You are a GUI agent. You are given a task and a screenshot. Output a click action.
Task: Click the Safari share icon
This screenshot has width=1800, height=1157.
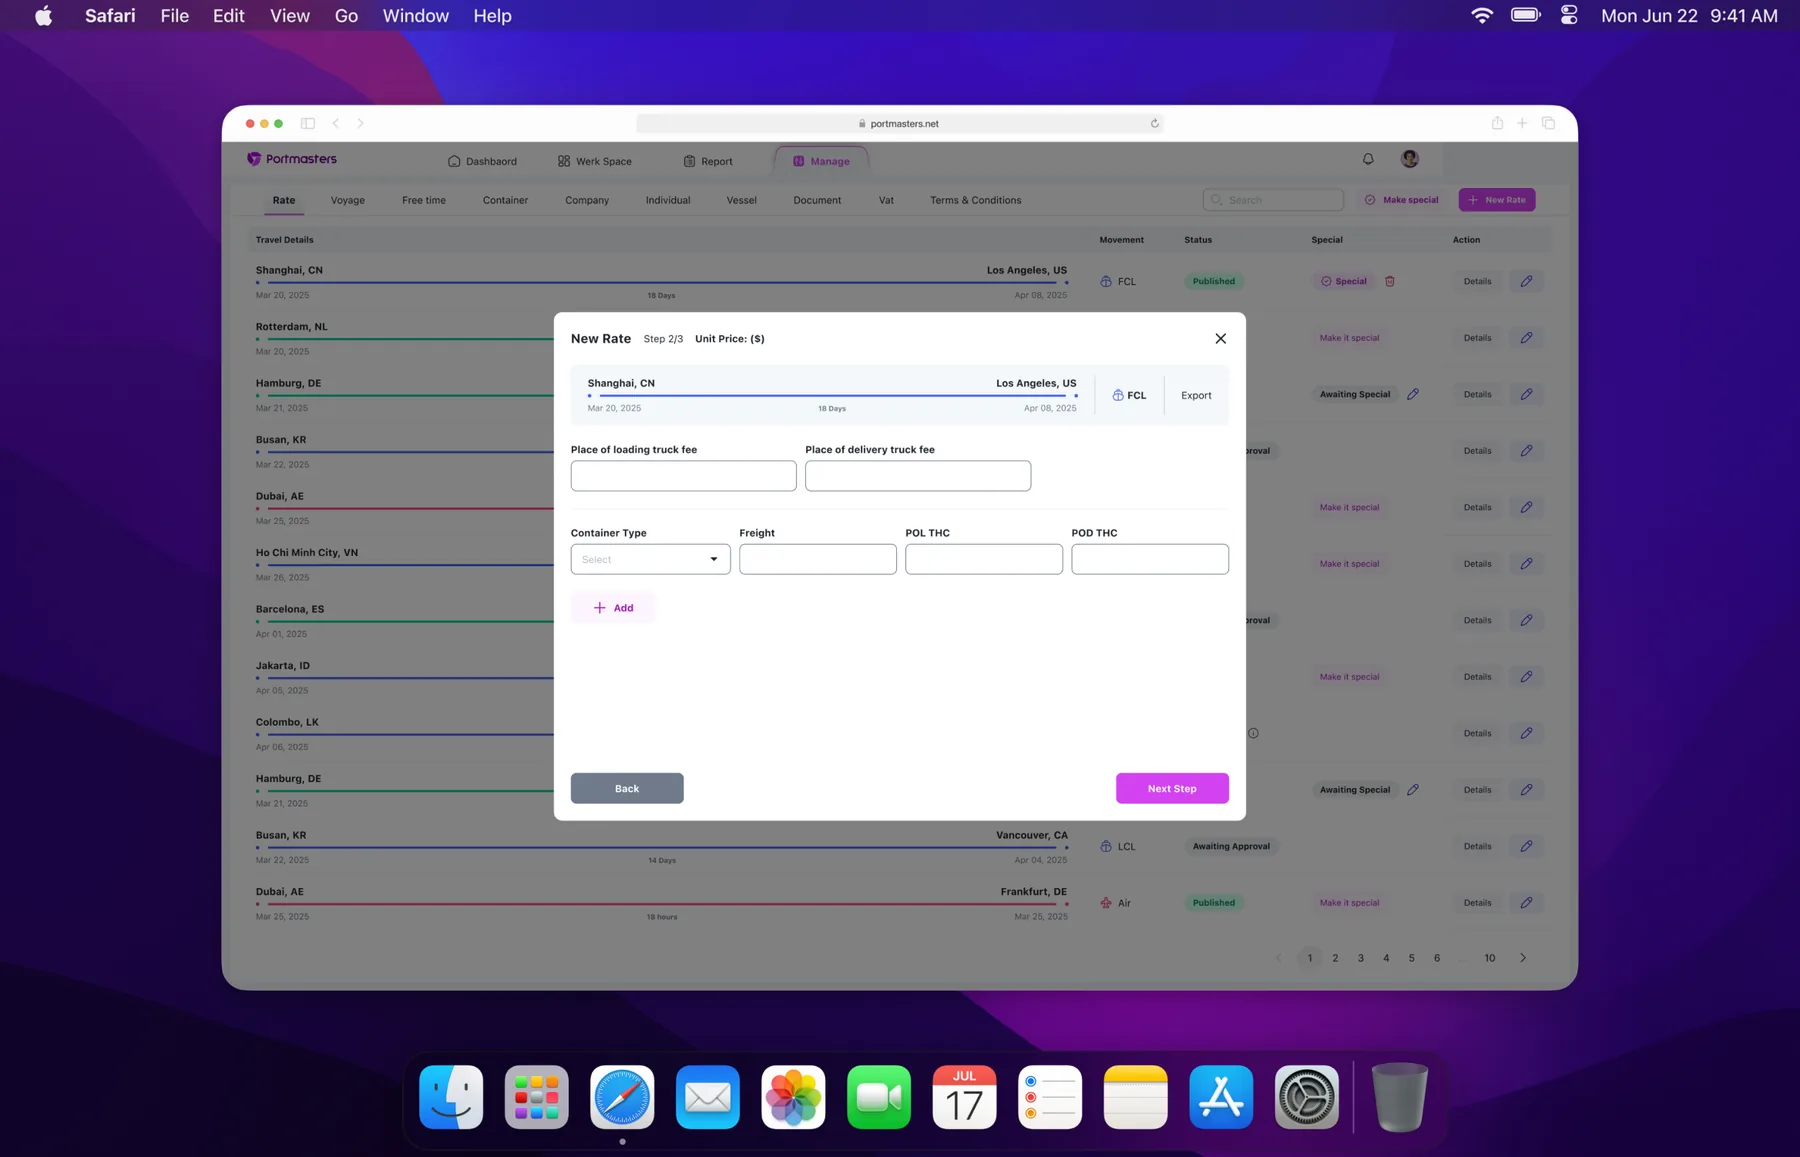click(x=1497, y=123)
